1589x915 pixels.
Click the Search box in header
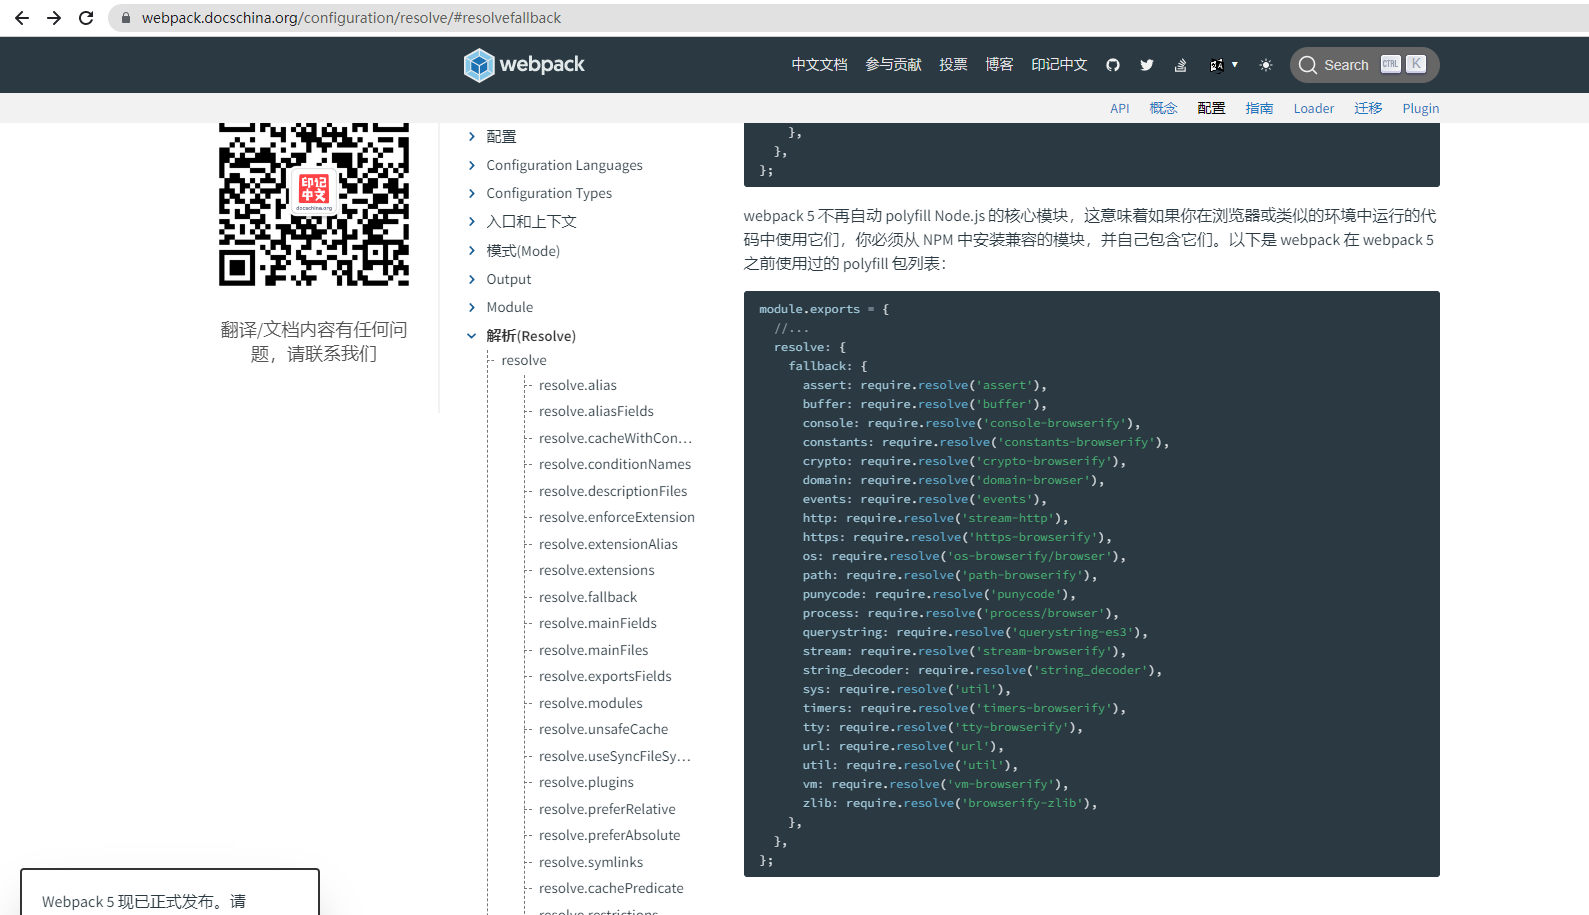(1363, 65)
